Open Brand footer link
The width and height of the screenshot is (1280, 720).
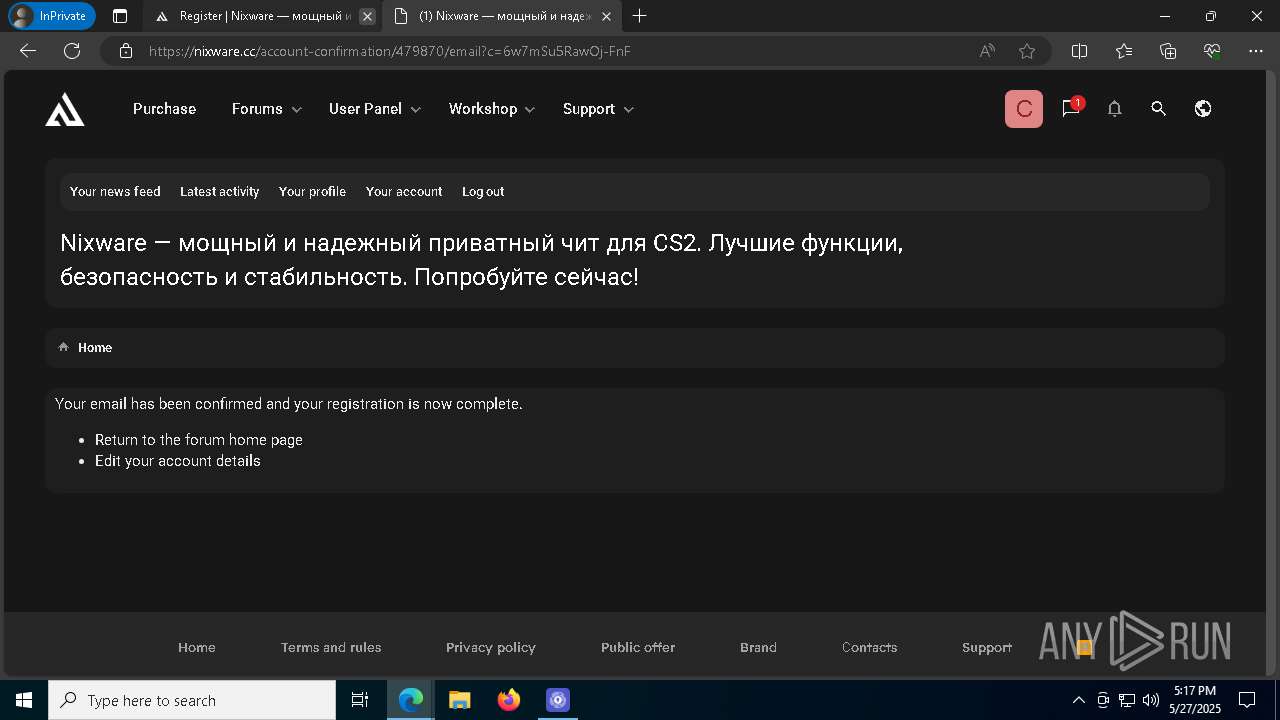758,648
